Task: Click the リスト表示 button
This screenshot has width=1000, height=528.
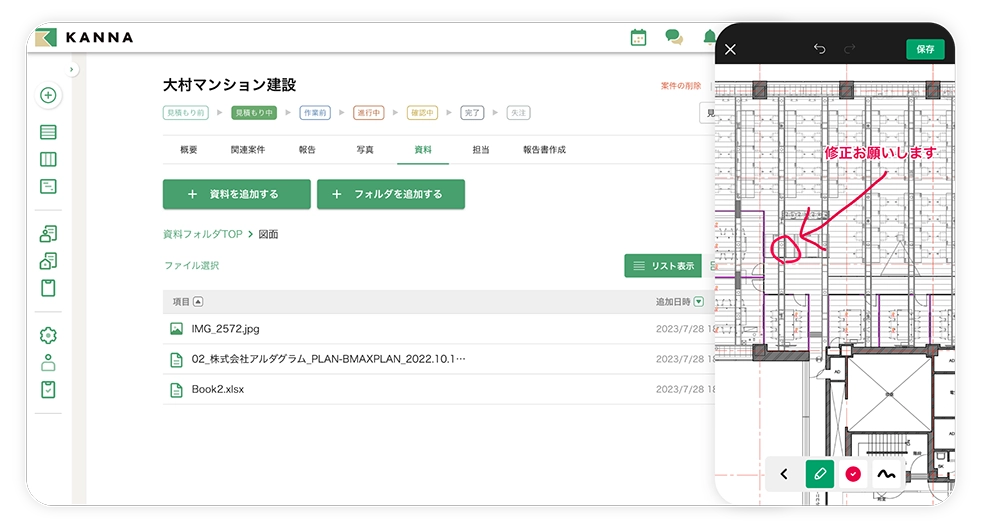Action: pyautogui.click(x=663, y=266)
